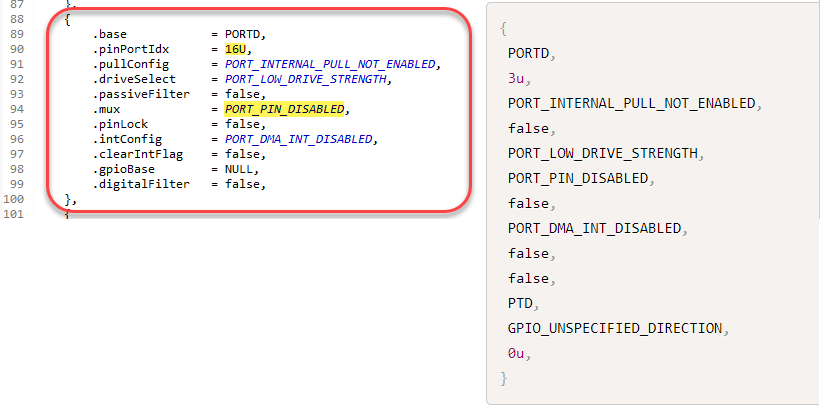Click the 0u value in the right block

[x=515, y=354]
